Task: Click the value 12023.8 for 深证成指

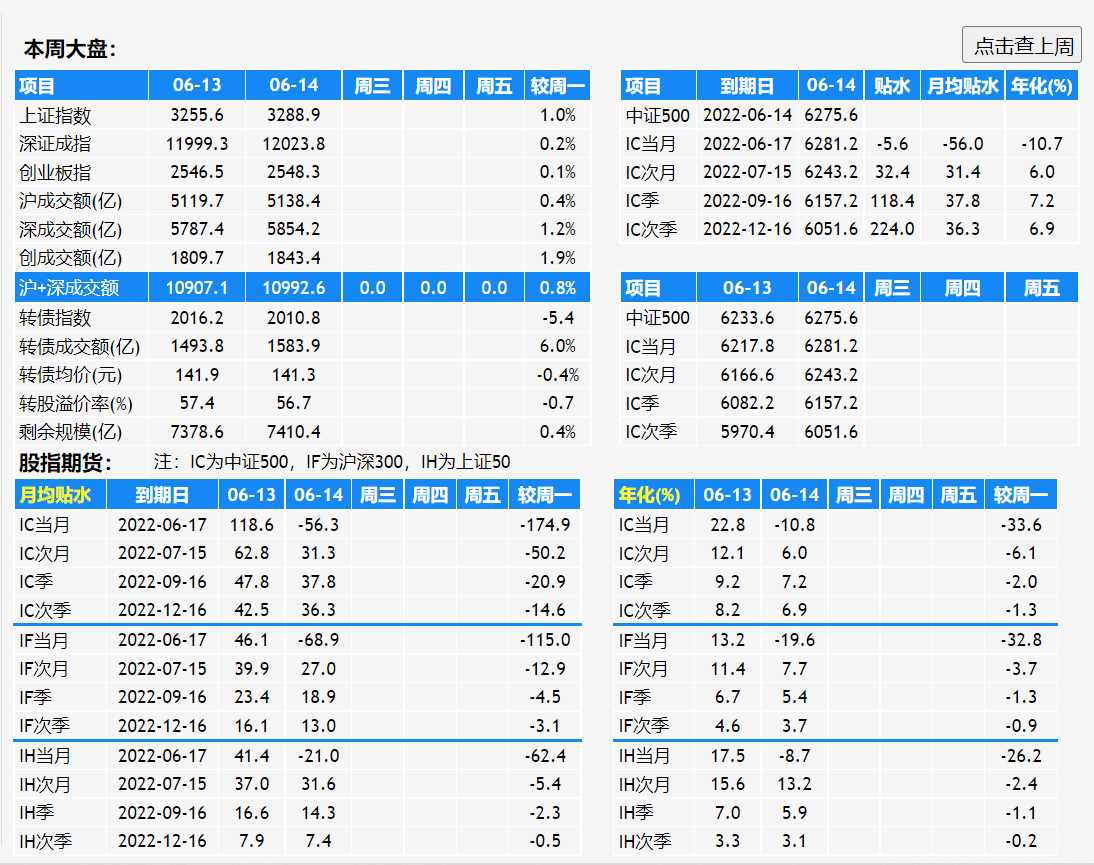Action: [x=294, y=144]
